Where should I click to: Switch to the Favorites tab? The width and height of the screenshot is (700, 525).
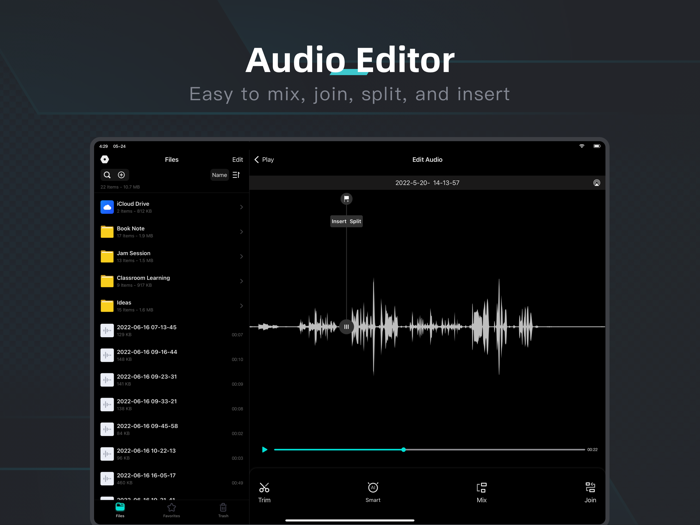tap(171, 510)
